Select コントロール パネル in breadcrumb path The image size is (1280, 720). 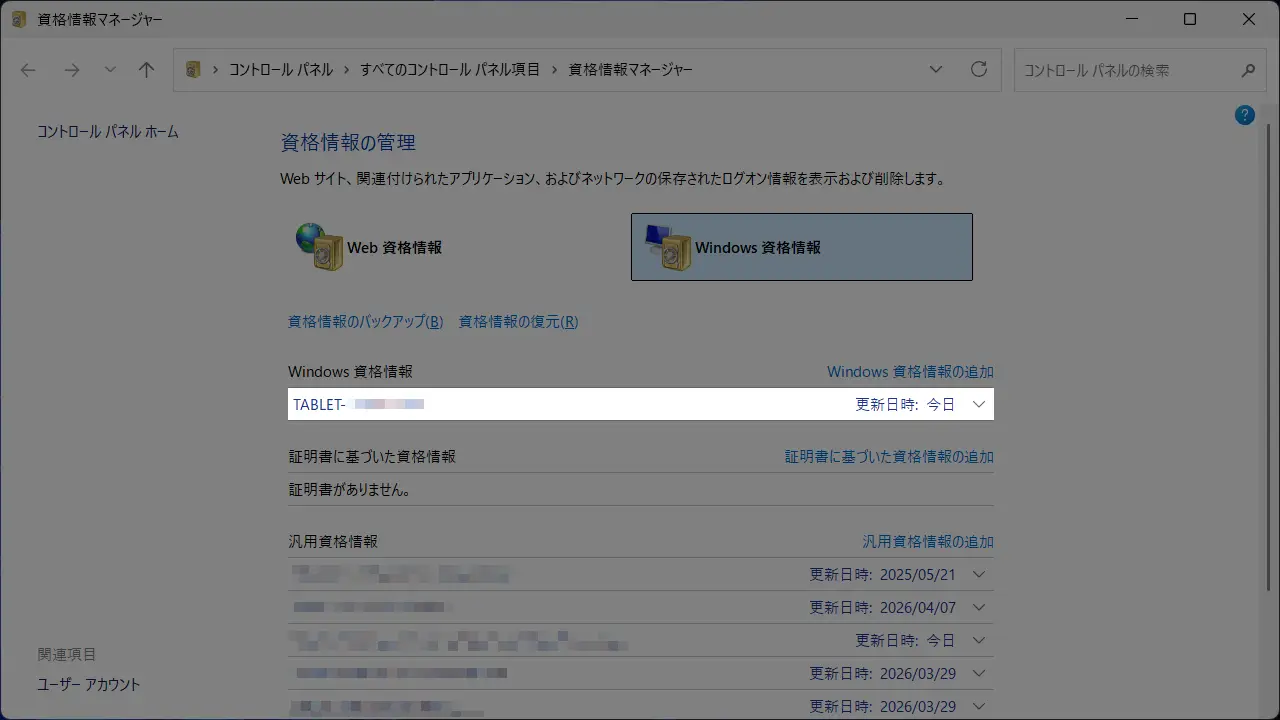281,70
